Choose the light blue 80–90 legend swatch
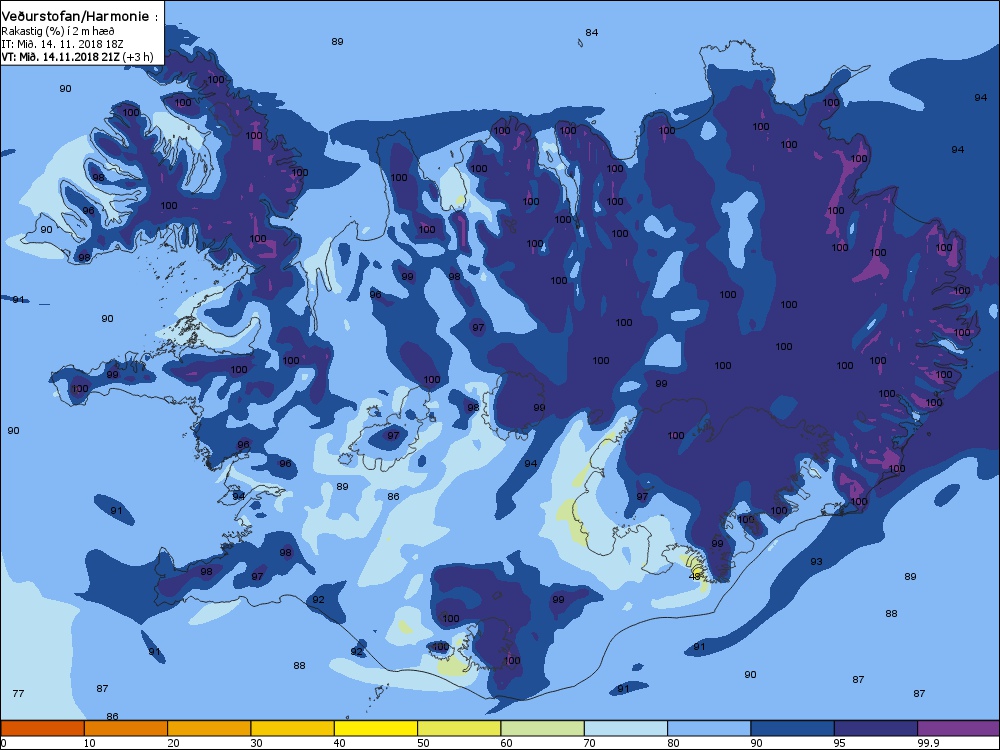 pyautogui.click(x=709, y=728)
